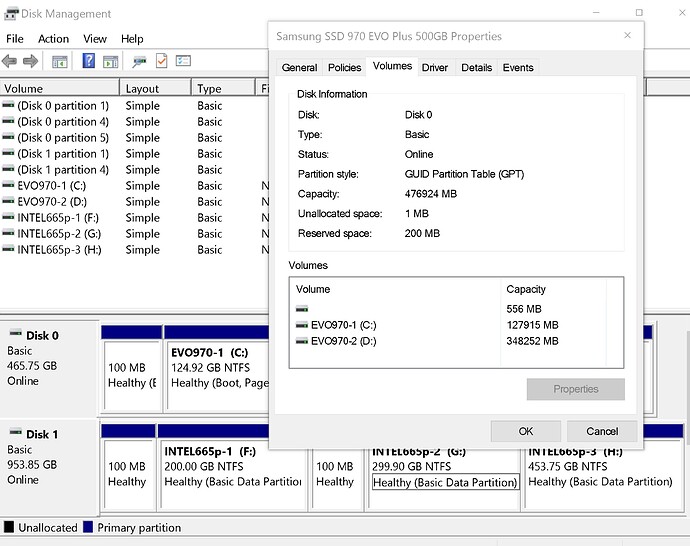The height and width of the screenshot is (546, 690).
Task: Click the unnamed 556 MB volume icon
Action: [302, 309]
